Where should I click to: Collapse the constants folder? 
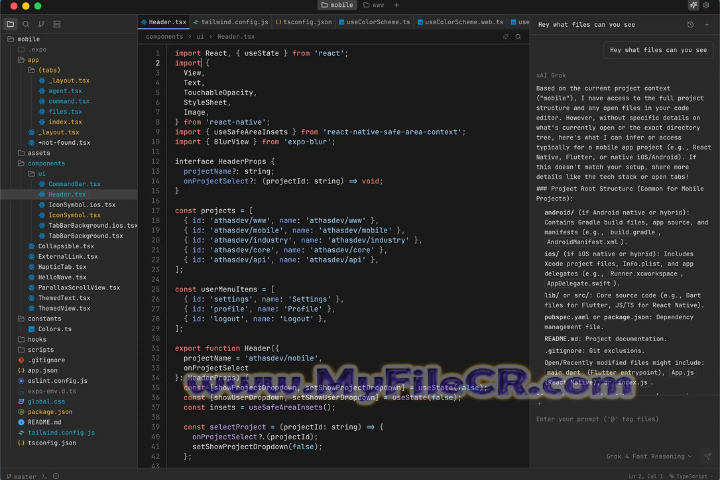(39, 319)
